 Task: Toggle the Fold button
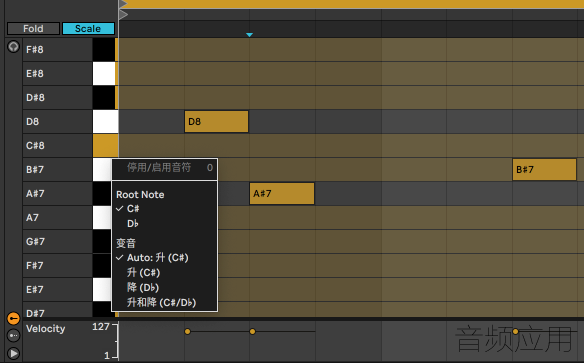33,29
